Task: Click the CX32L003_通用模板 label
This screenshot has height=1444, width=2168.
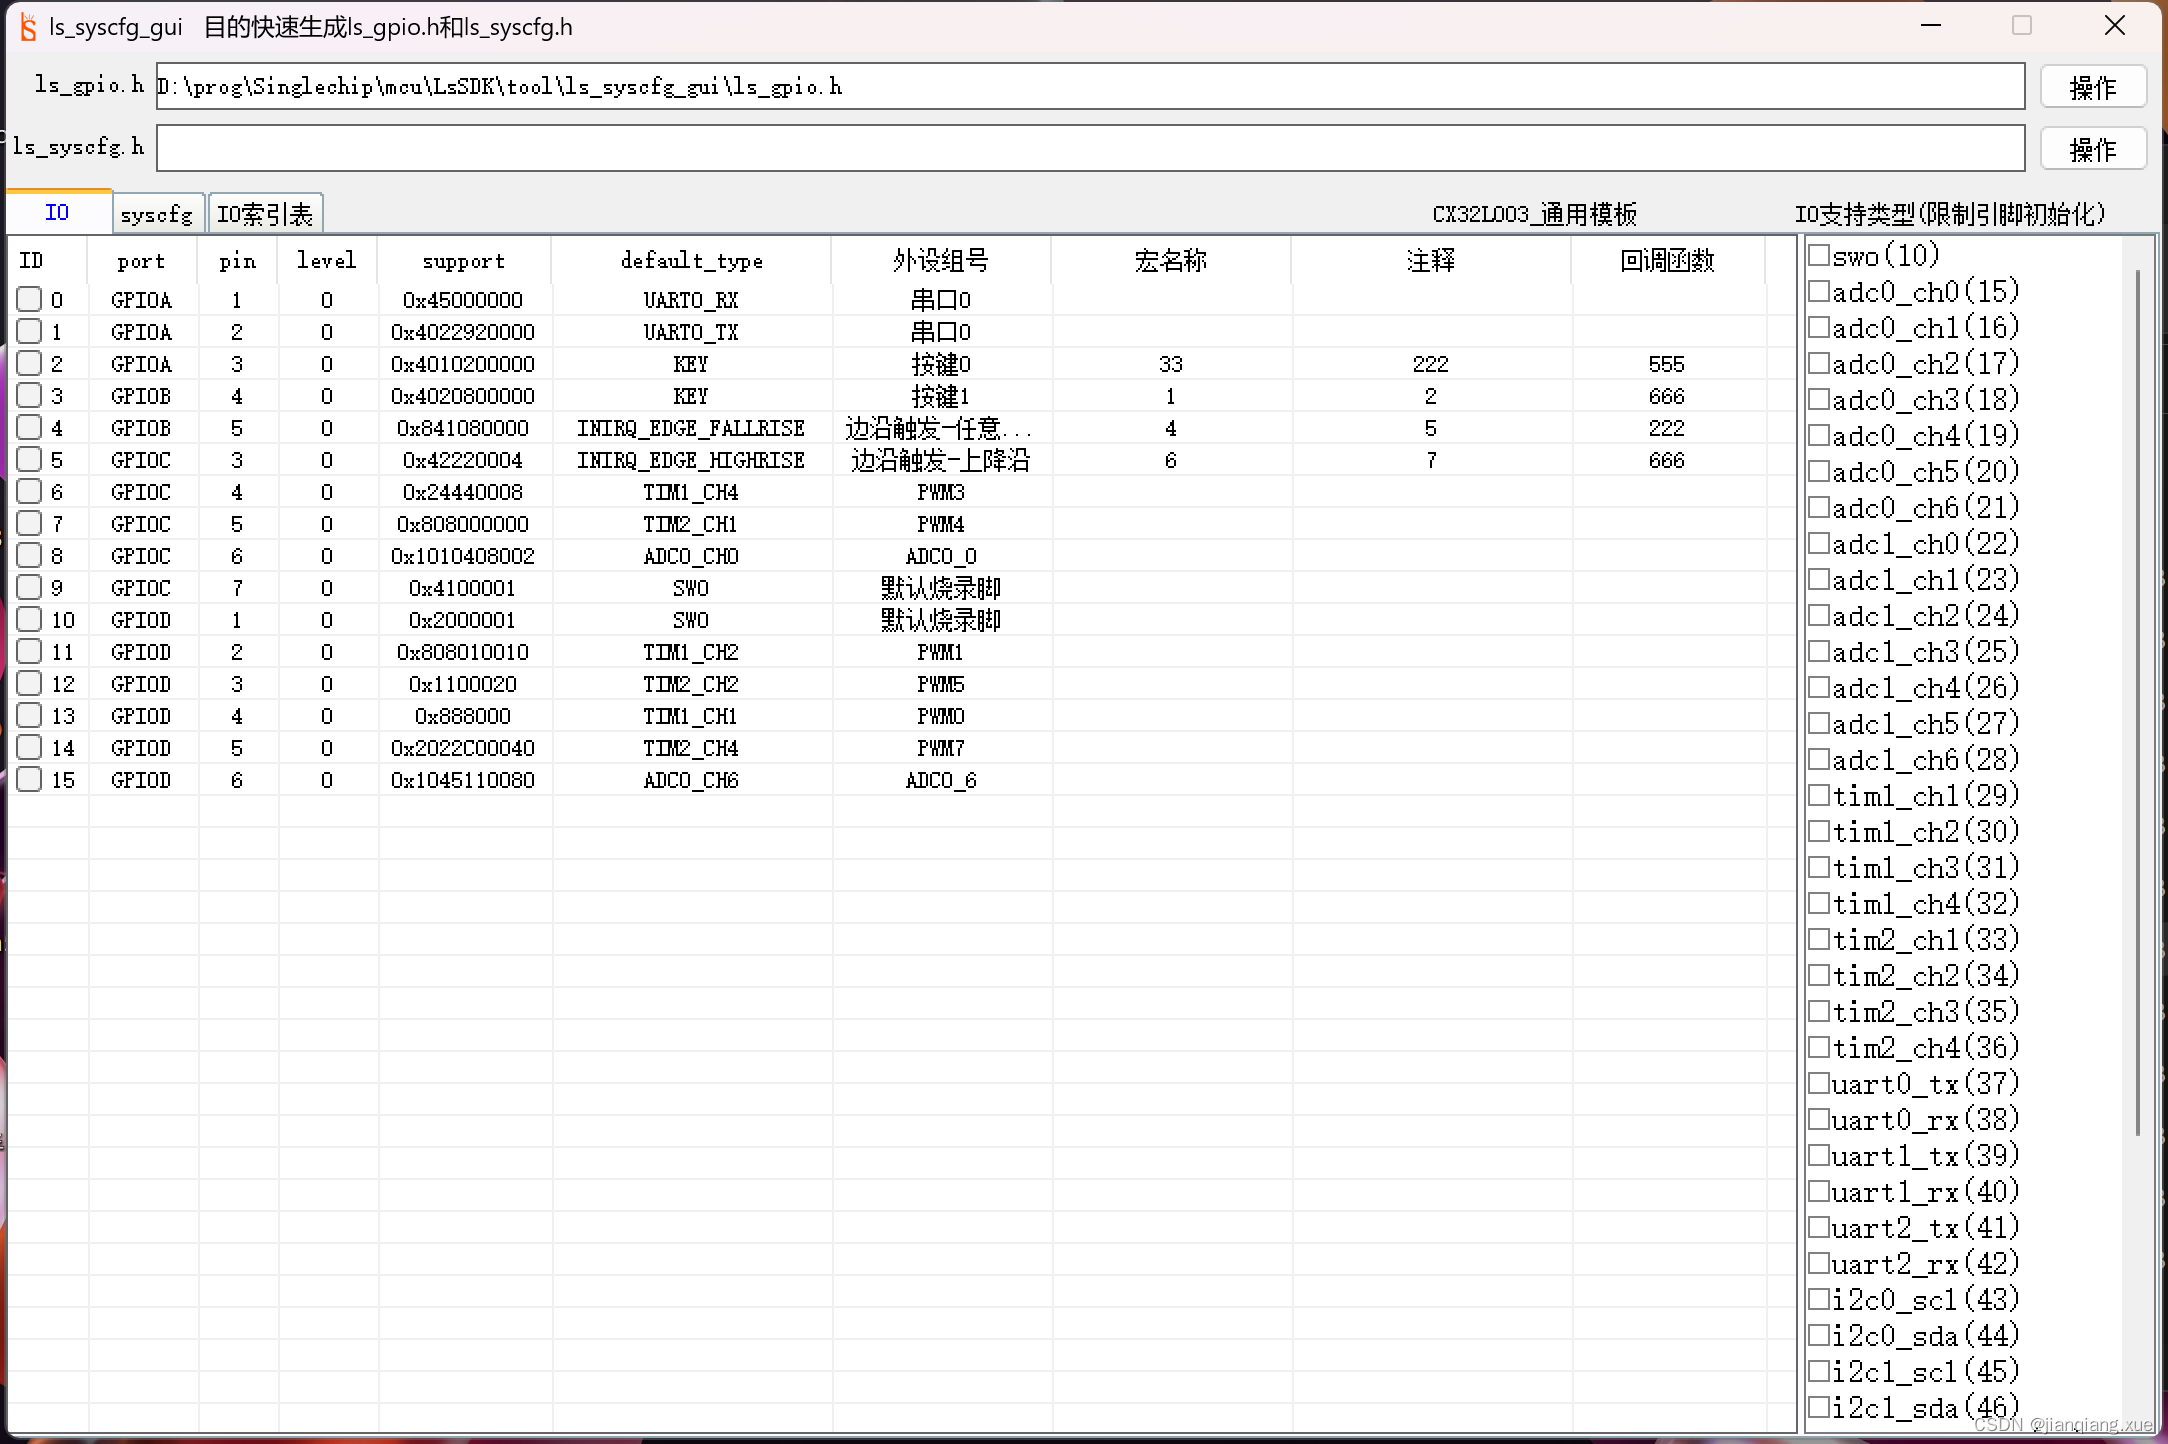Action: click(1535, 214)
